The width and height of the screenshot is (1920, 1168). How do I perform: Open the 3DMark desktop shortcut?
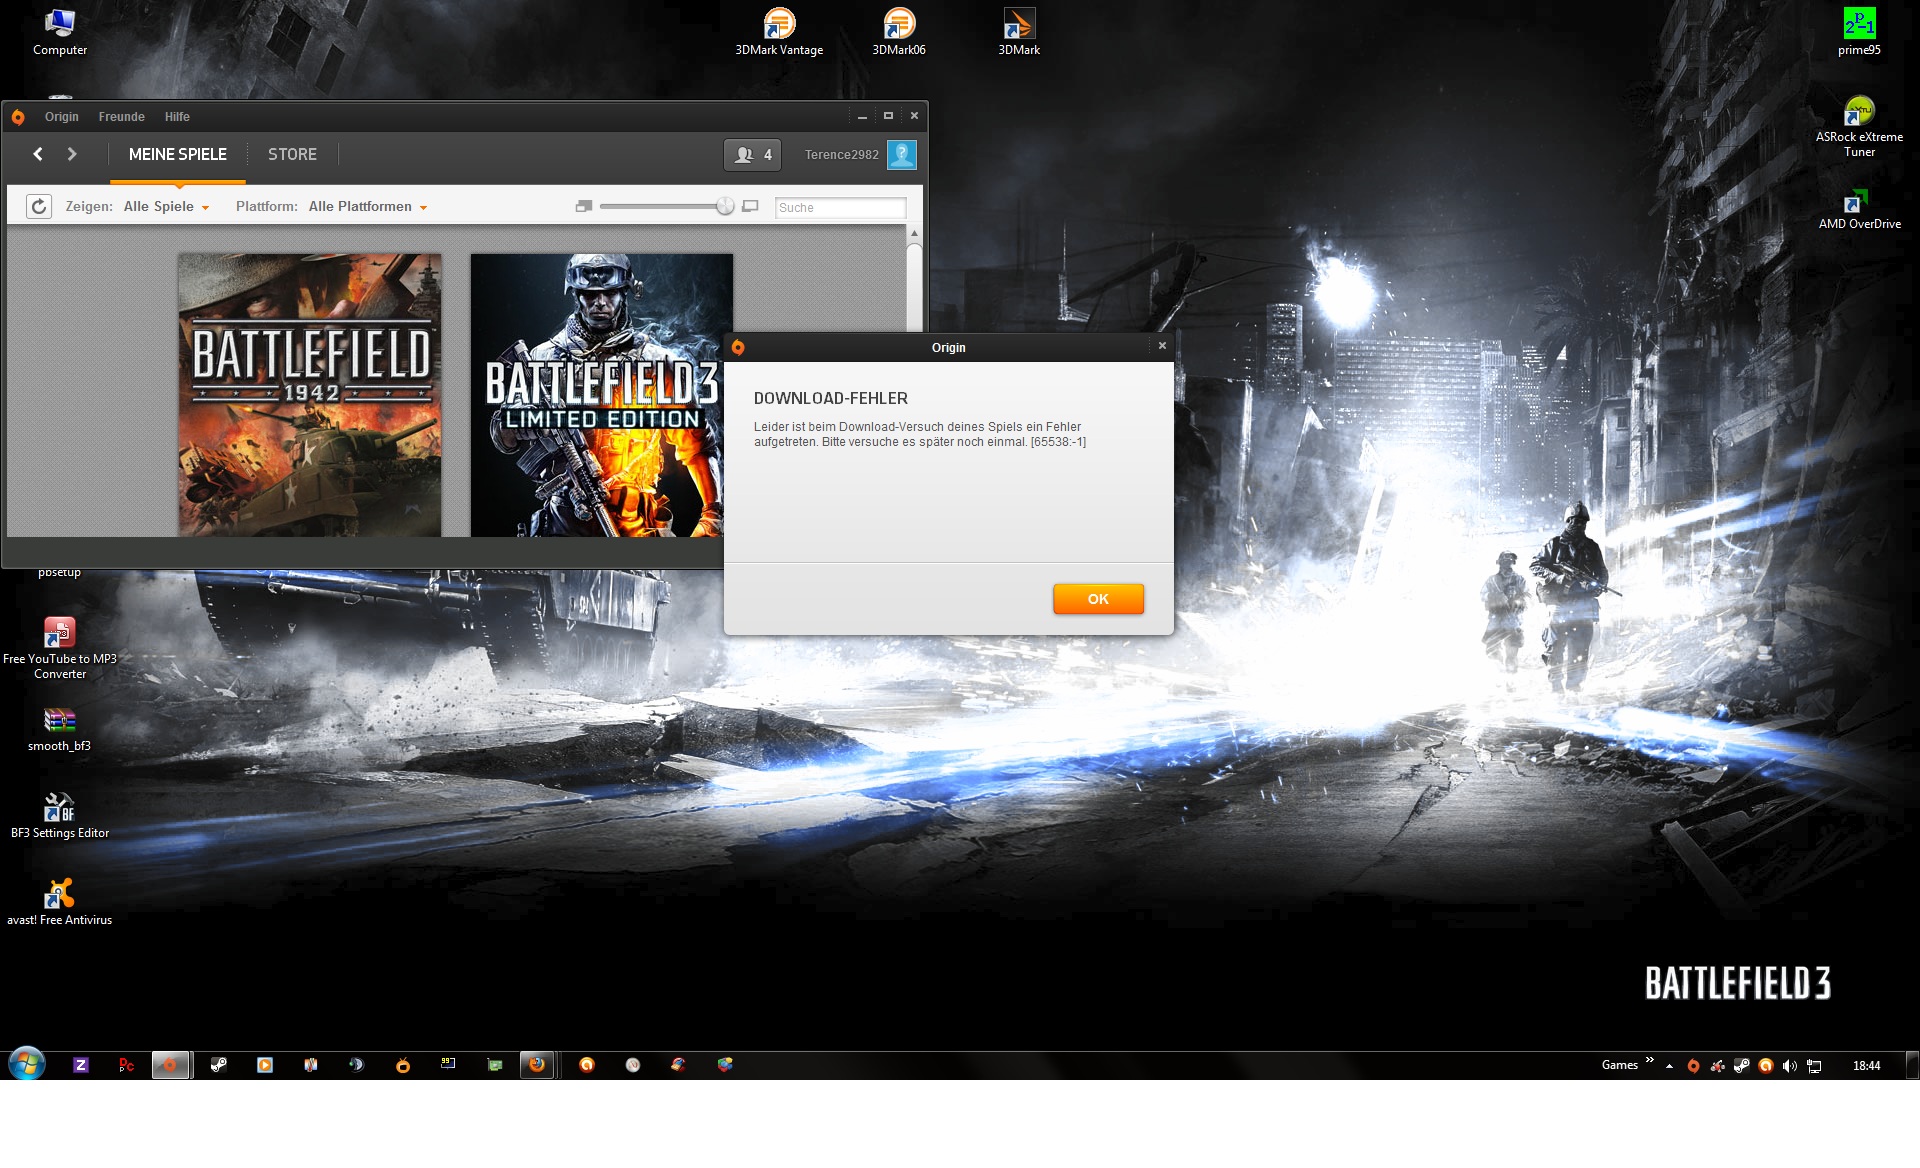(1019, 32)
